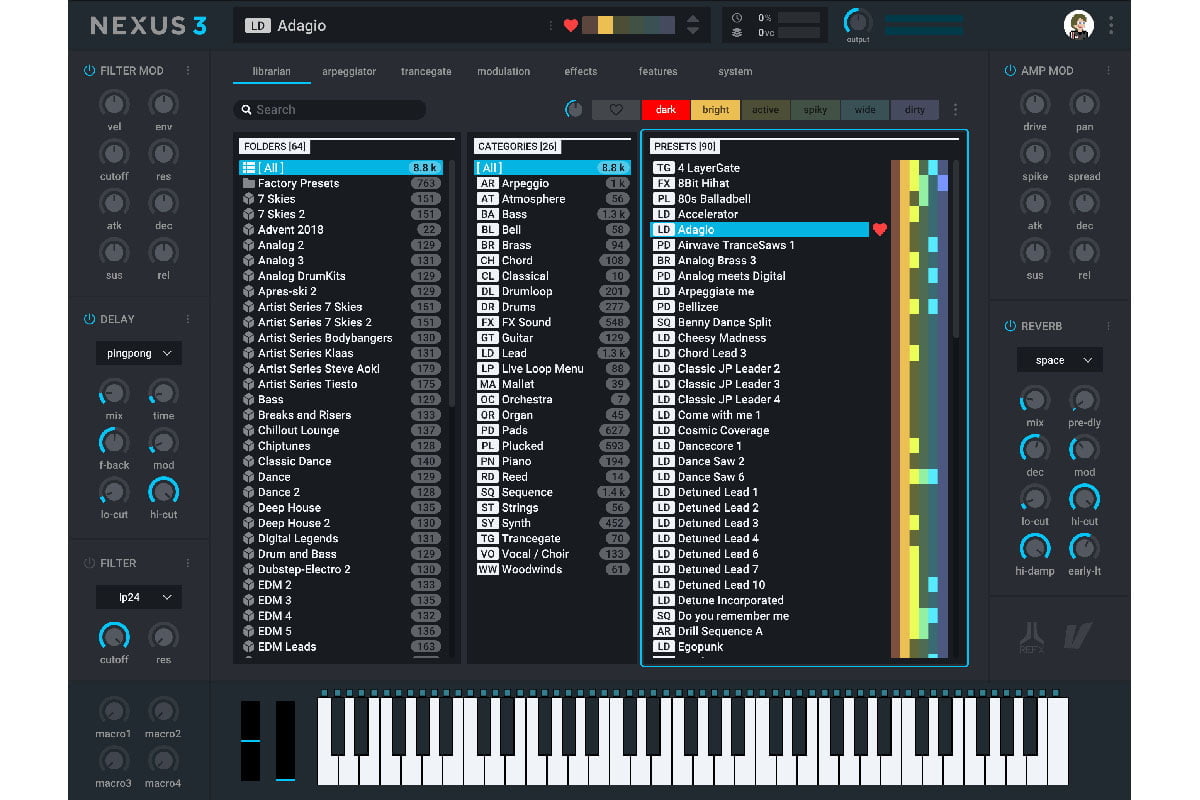Toggle the 'dark' tag filter
Screen dimensions: 1200x800
coord(666,110)
